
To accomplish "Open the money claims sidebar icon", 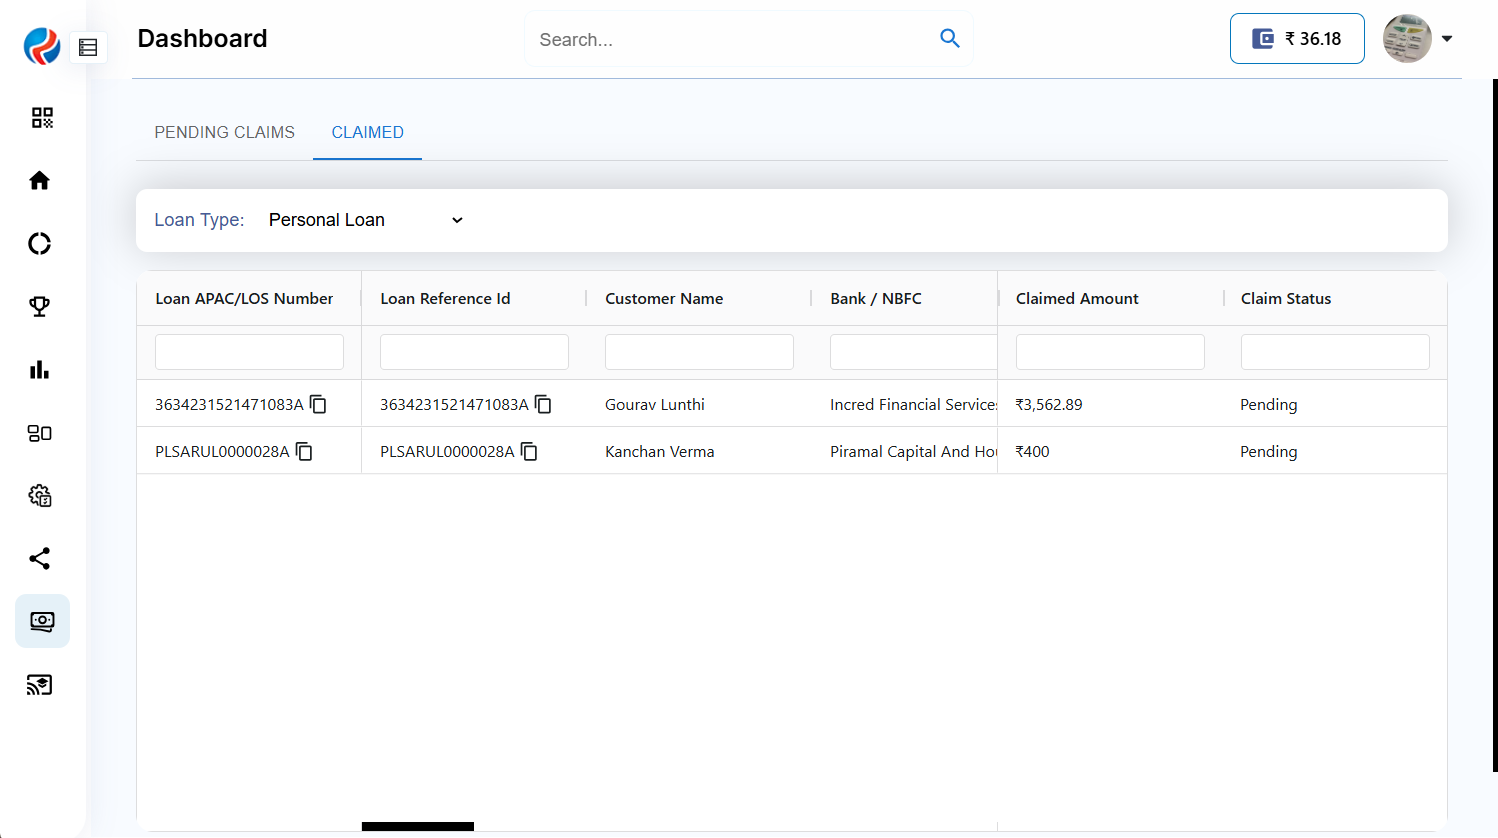I will 42,621.
